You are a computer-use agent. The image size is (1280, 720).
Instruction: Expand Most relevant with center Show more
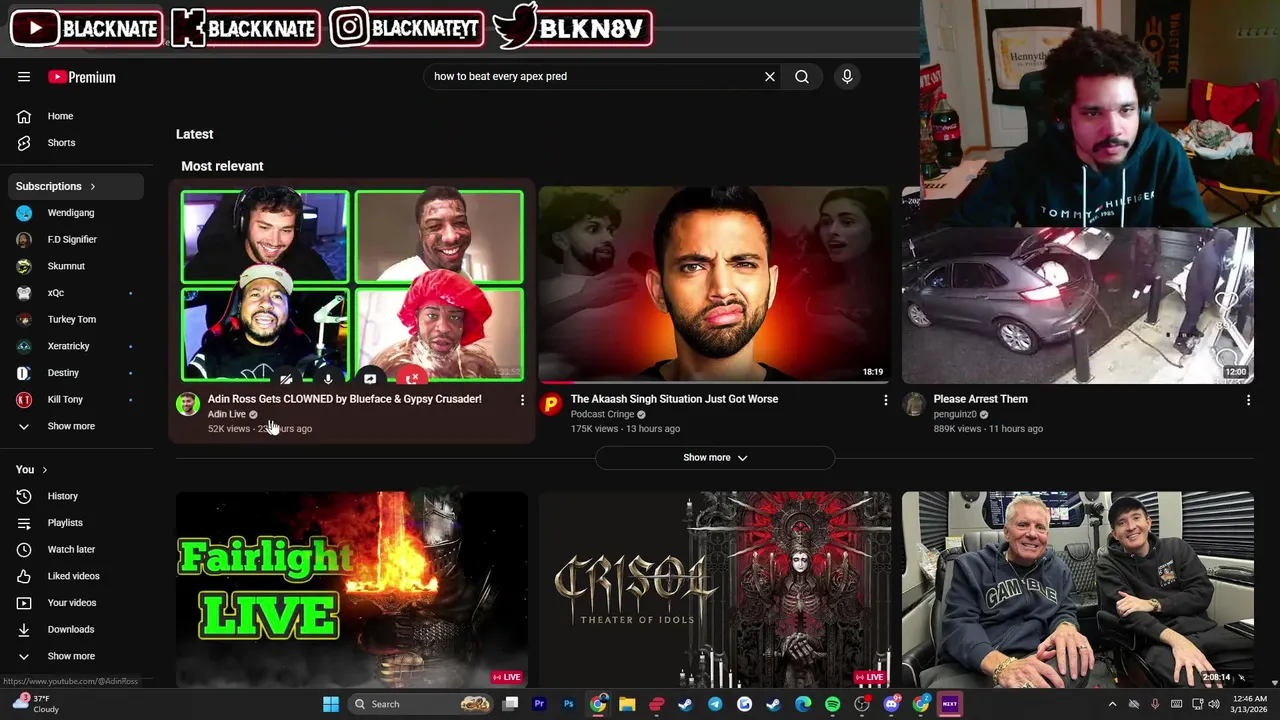tap(715, 458)
